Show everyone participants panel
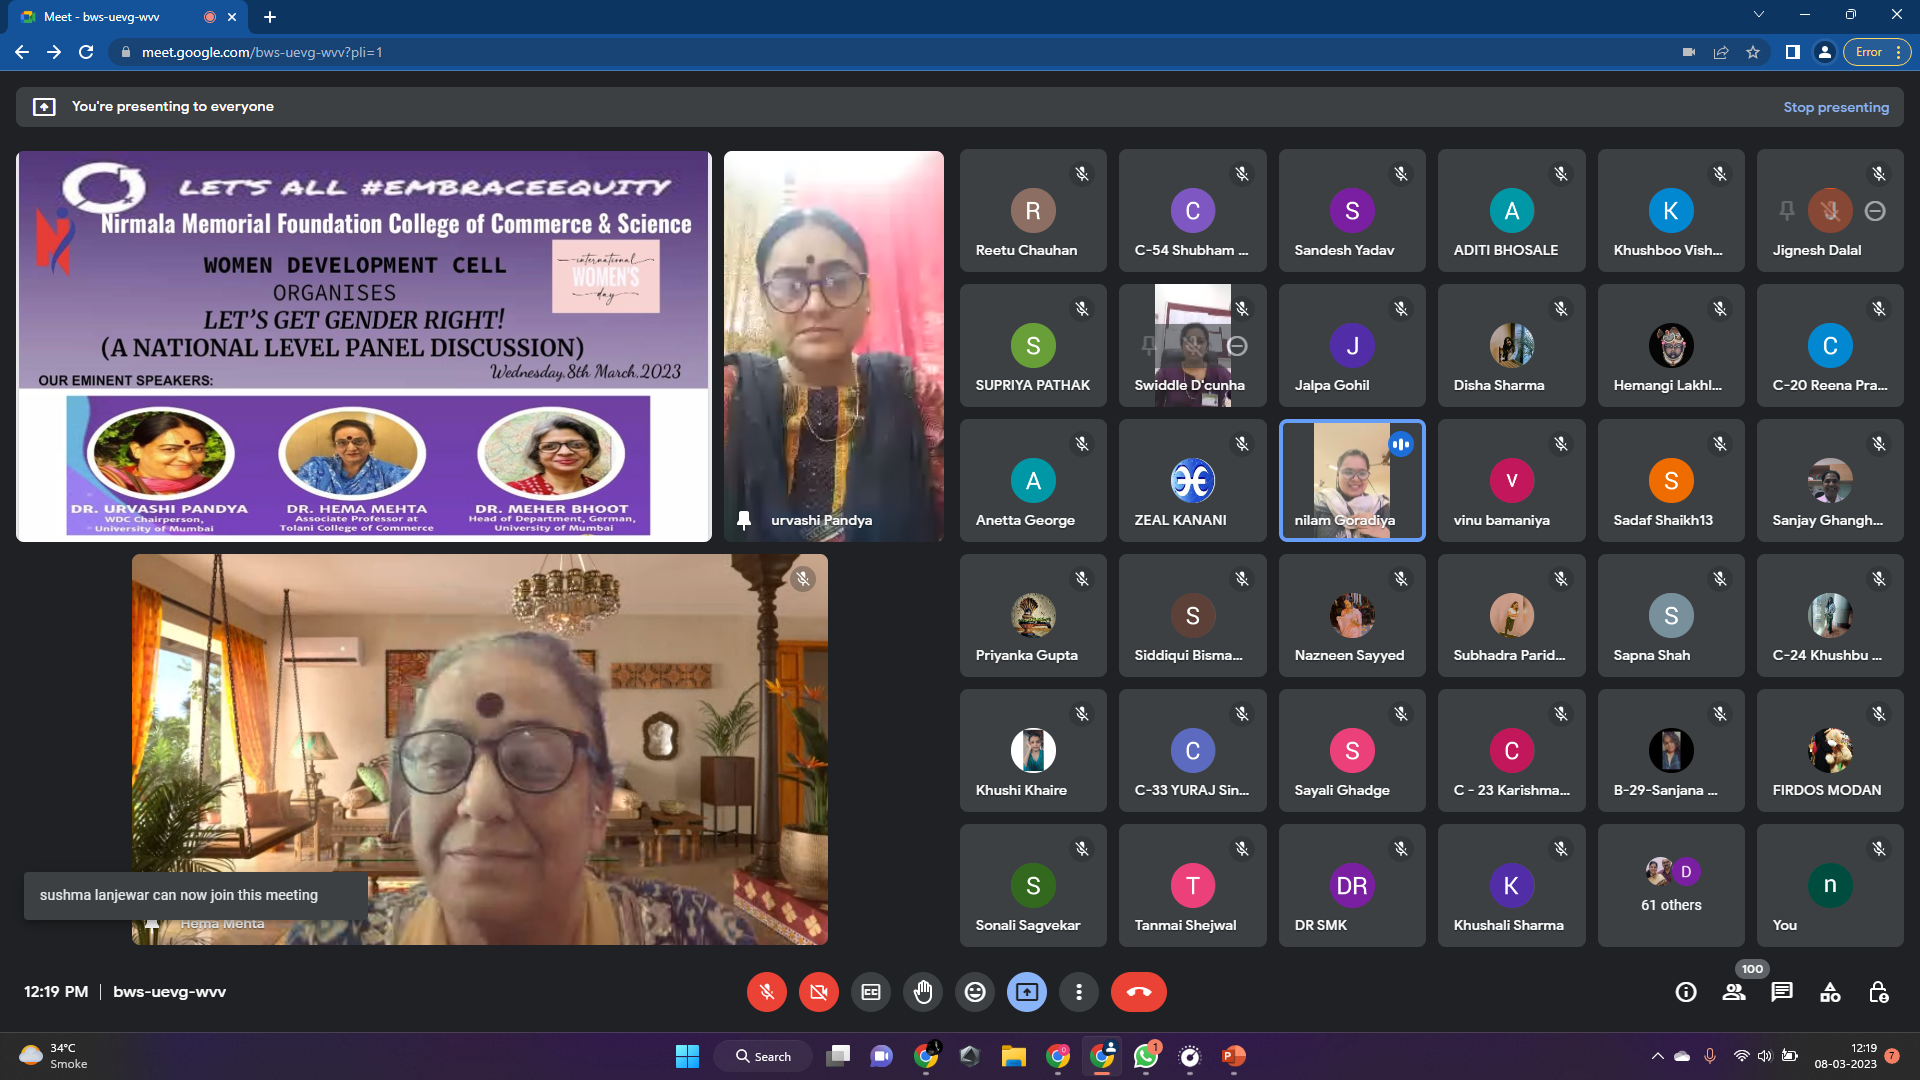 1734,992
